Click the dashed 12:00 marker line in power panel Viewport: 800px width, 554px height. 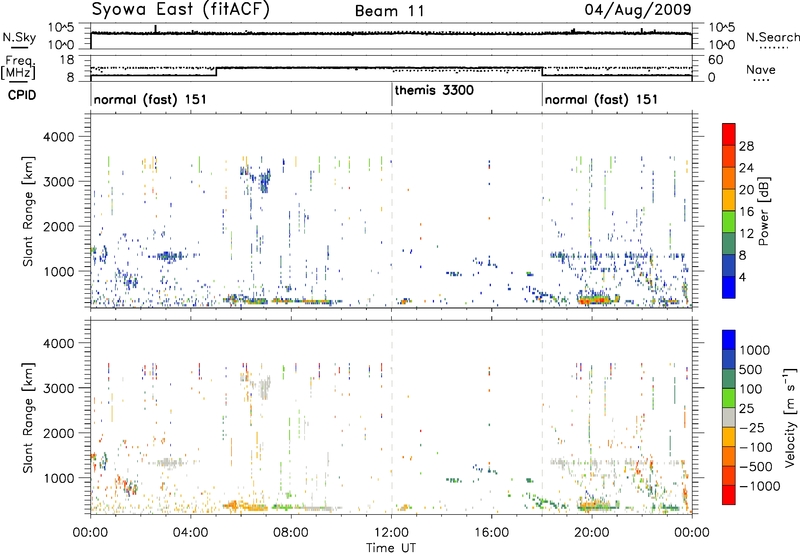pos(392,211)
